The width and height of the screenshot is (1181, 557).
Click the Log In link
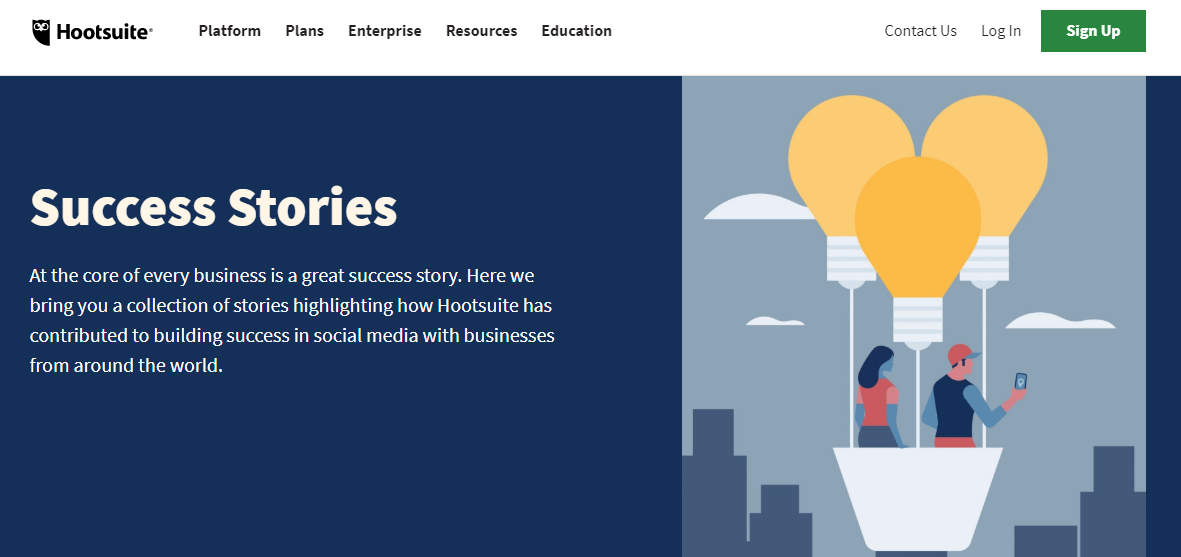tap(1001, 31)
